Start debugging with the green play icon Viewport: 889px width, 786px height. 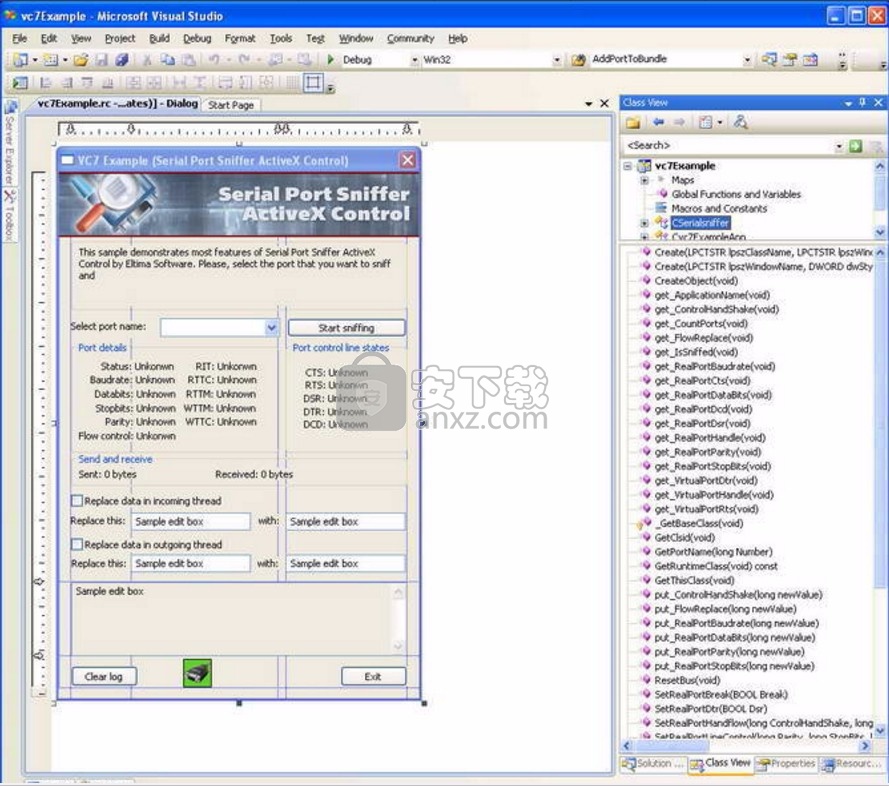click(331, 60)
